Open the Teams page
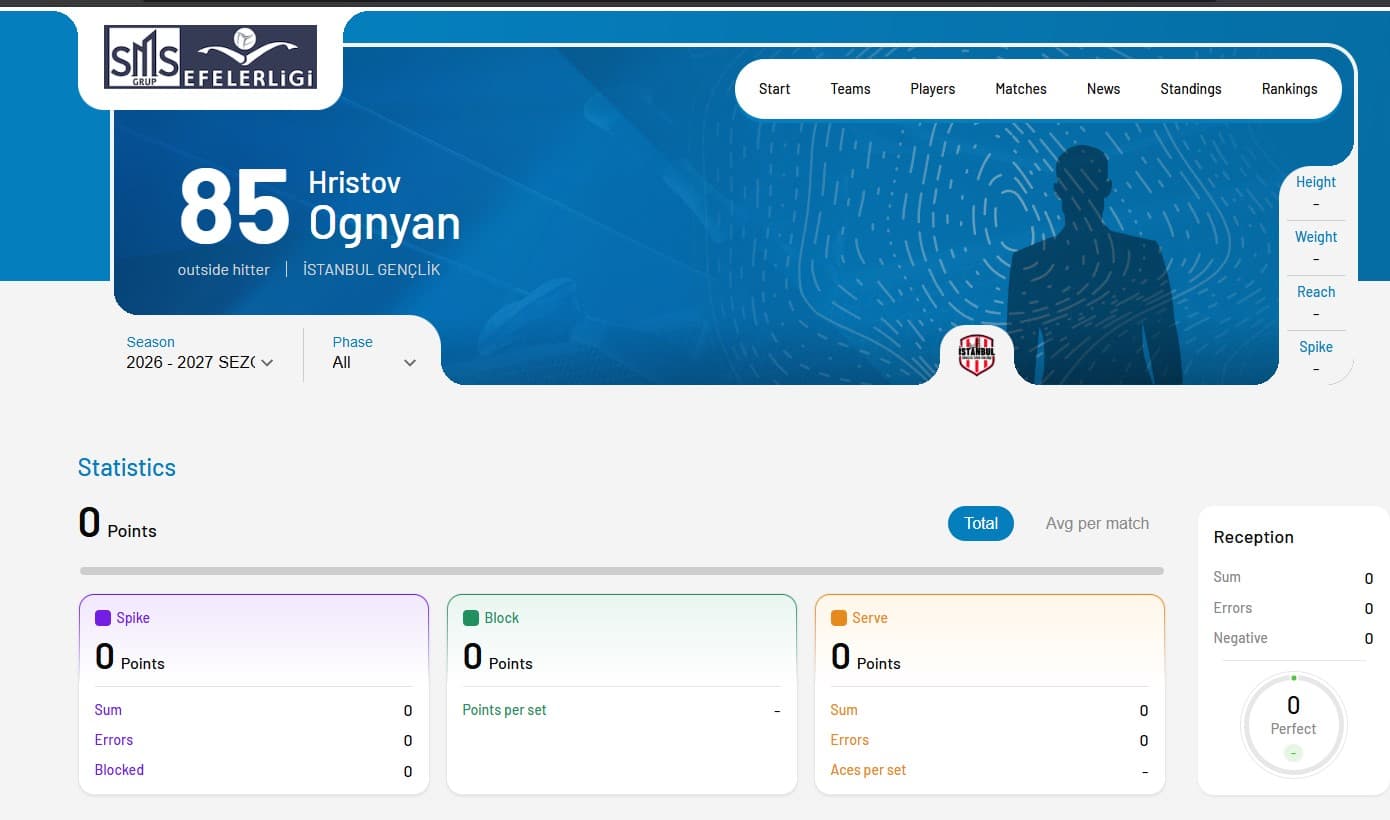Image resolution: width=1390 pixels, height=820 pixels. pos(850,89)
